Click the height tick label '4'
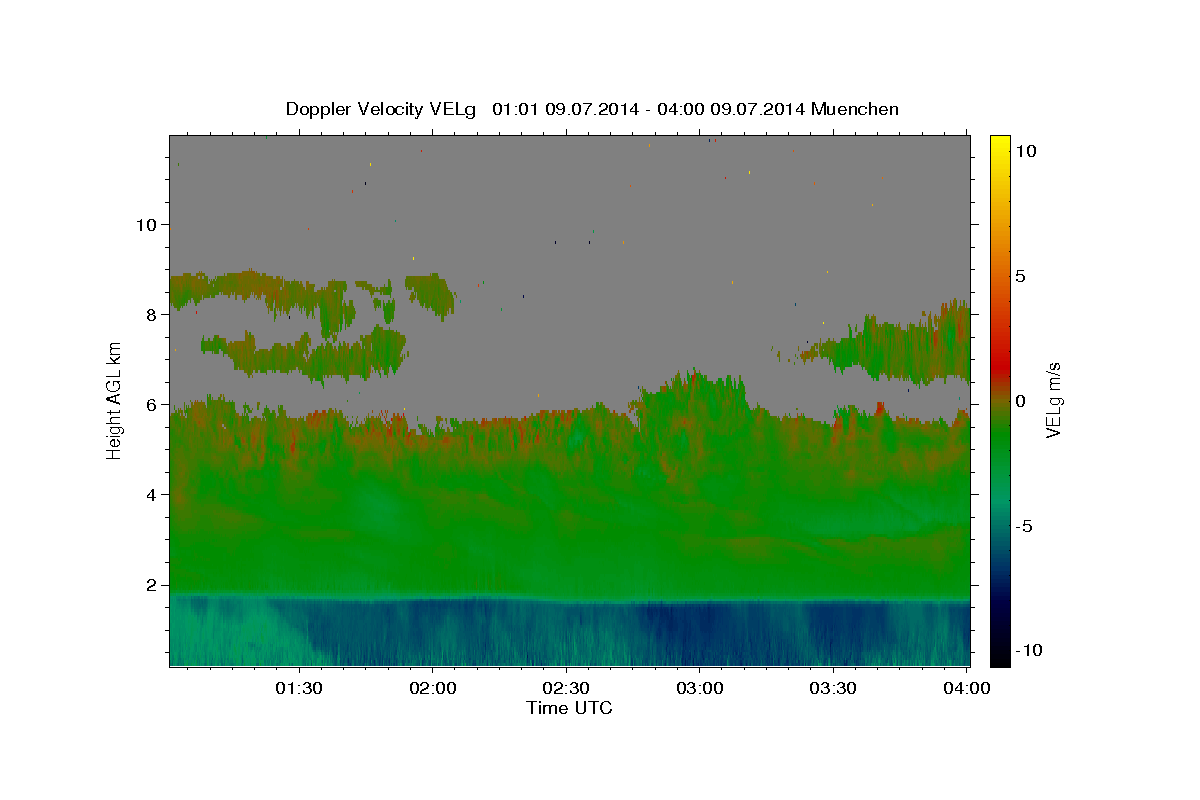Image resolution: width=1200 pixels, height=800 pixels. coord(152,495)
